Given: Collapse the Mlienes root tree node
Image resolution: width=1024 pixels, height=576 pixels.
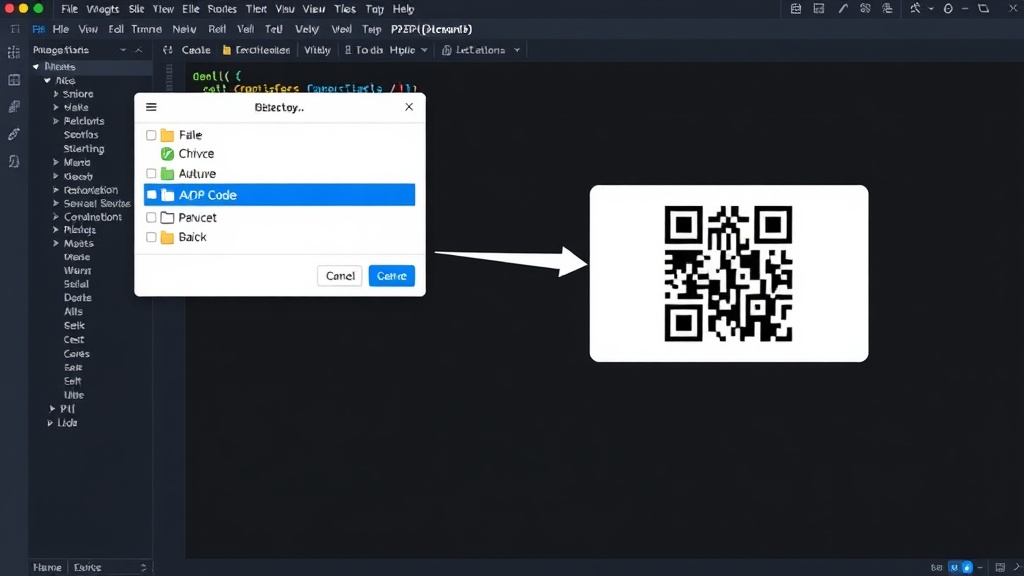Looking at the screenshot, I should point(36,67).
